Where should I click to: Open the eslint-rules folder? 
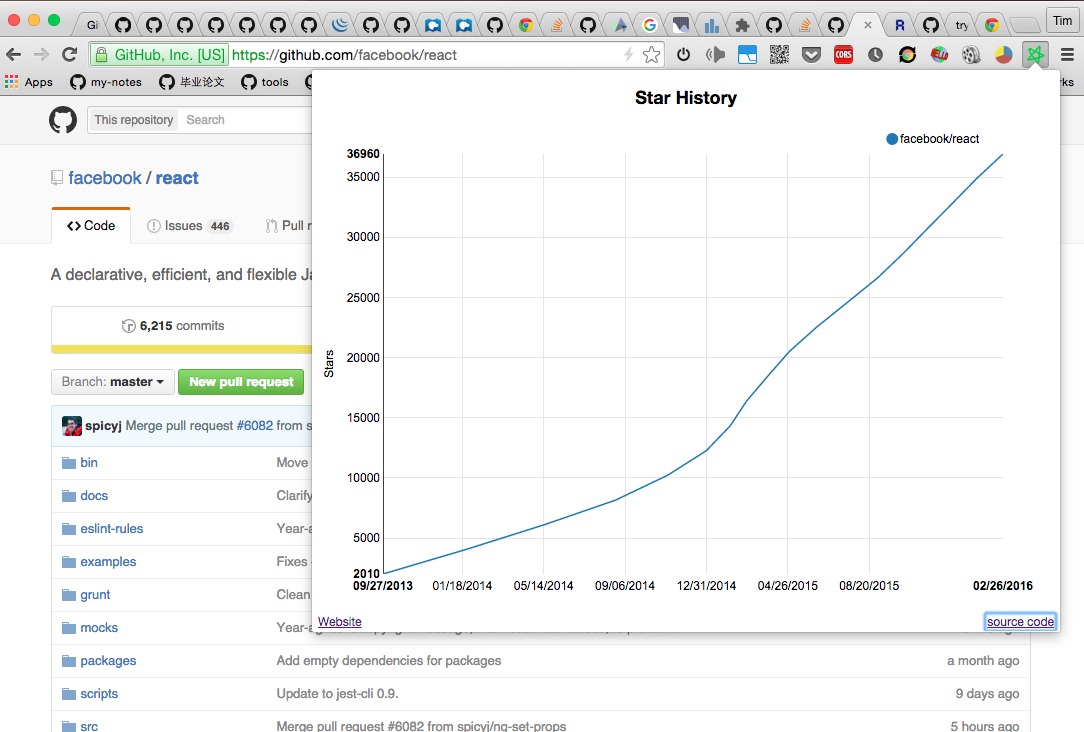[111, 529]
